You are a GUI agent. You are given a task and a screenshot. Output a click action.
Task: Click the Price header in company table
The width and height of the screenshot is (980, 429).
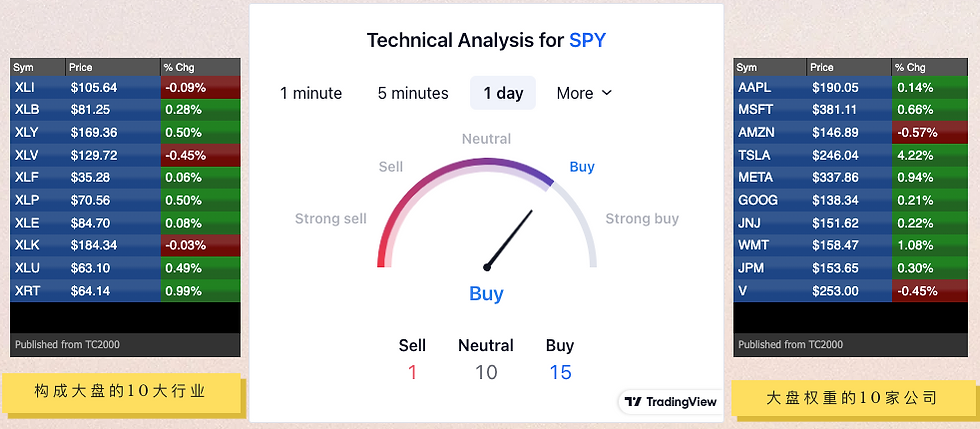point(822,68)
